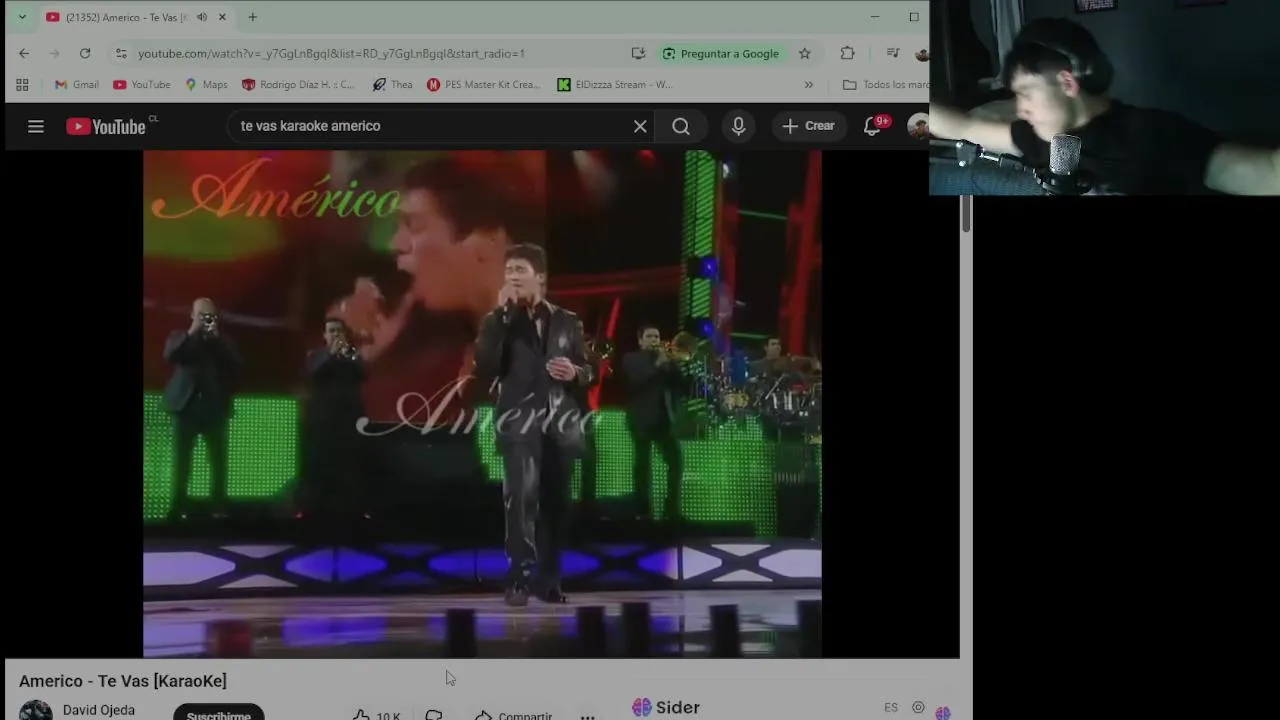Open browser extensions puzzle icon
The image size is (1280, 720).
(847, 53)
